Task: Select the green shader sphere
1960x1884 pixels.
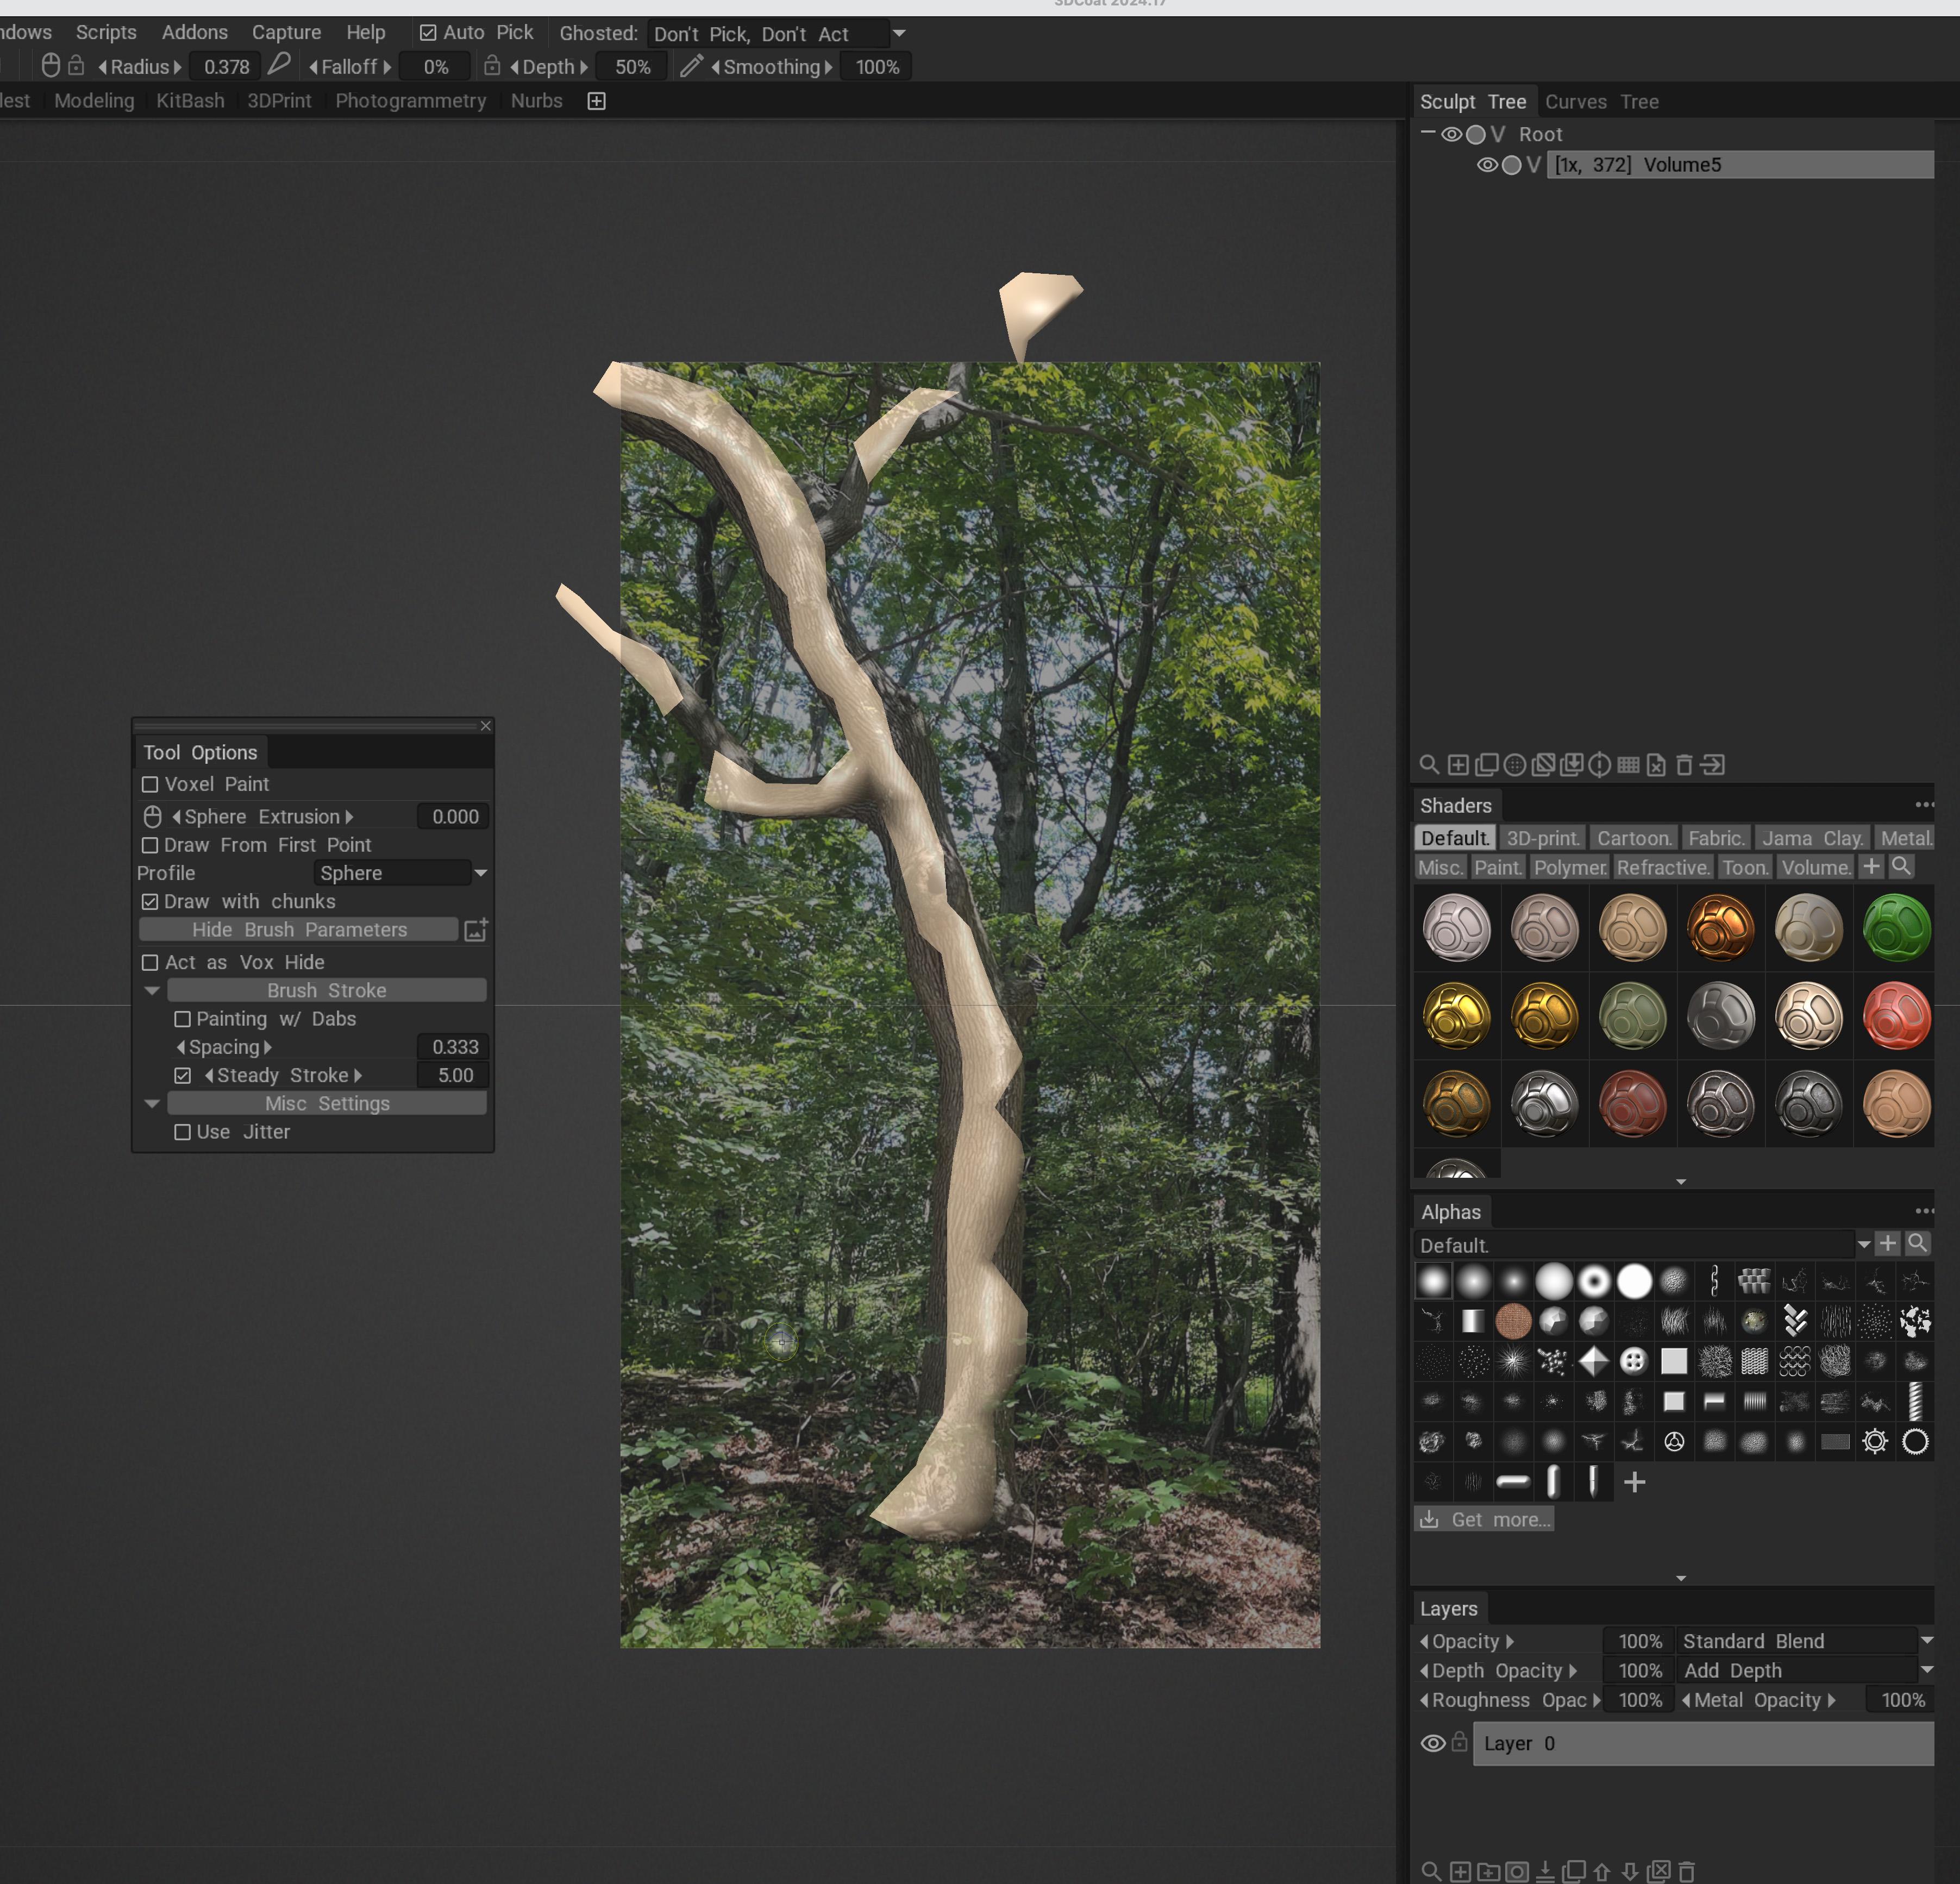Action: pos(1896,928)
